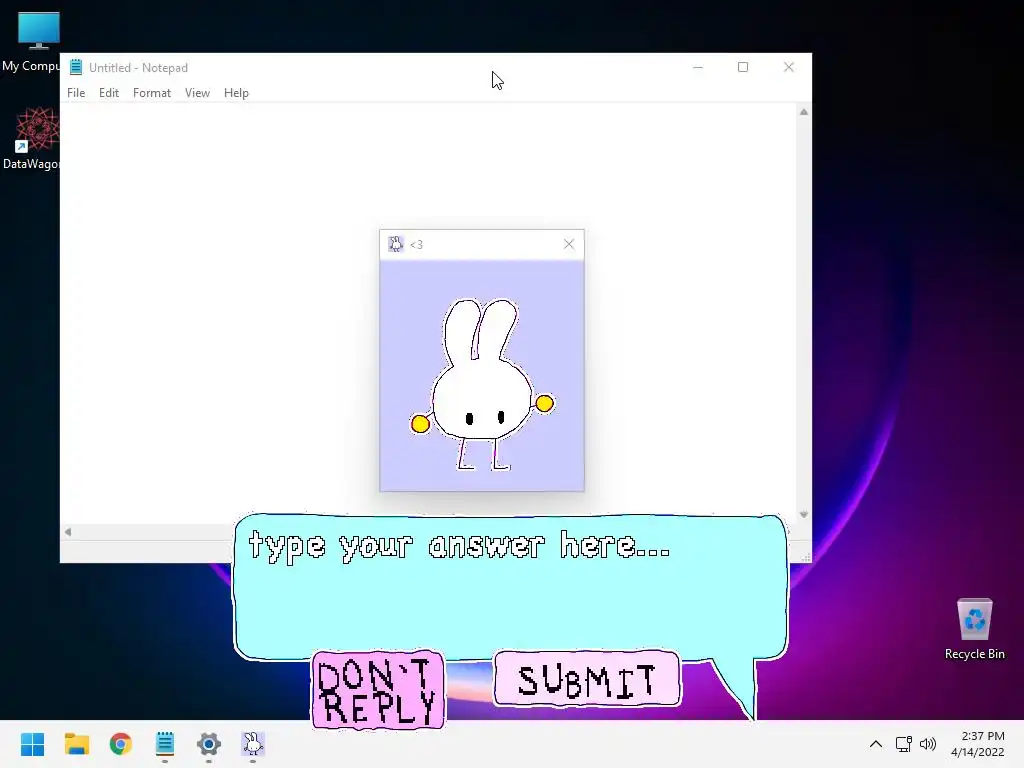This screenshot has height=768, width=1024.
Task: Select the bunny app taskbar icon
Action: click(x=253, y=744)
